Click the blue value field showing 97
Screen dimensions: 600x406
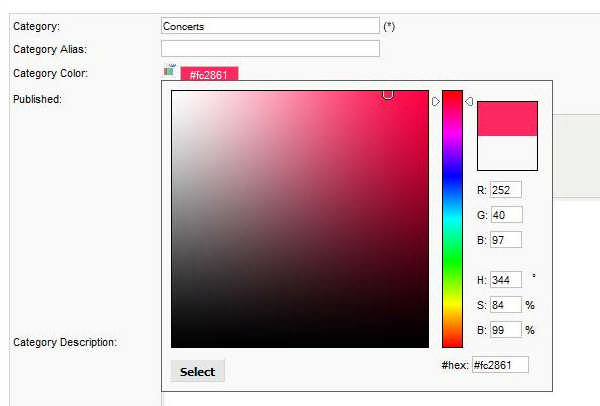coord(505,240)
